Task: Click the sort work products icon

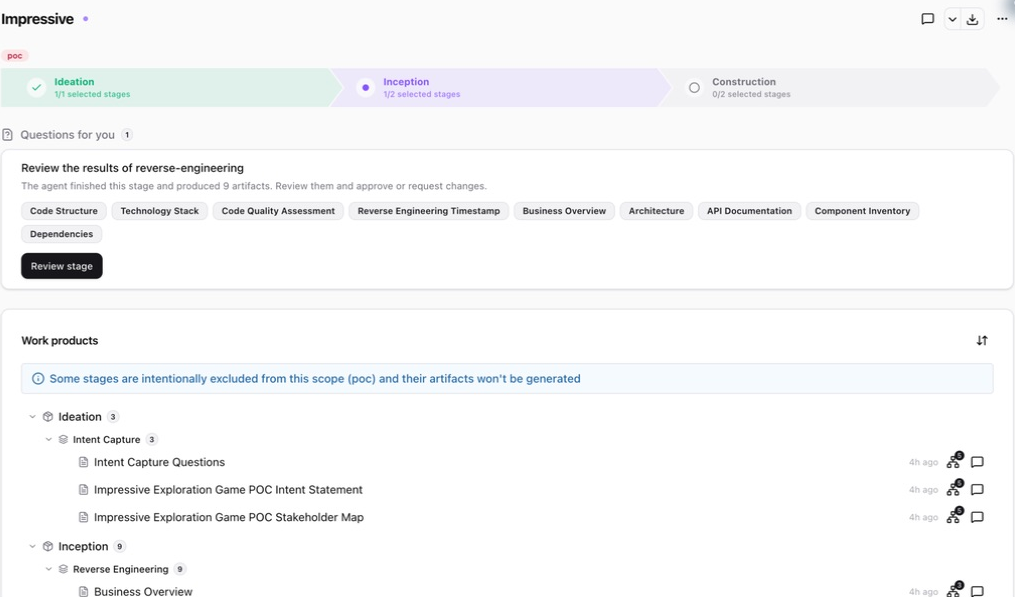Action: (x=981, y=341)
